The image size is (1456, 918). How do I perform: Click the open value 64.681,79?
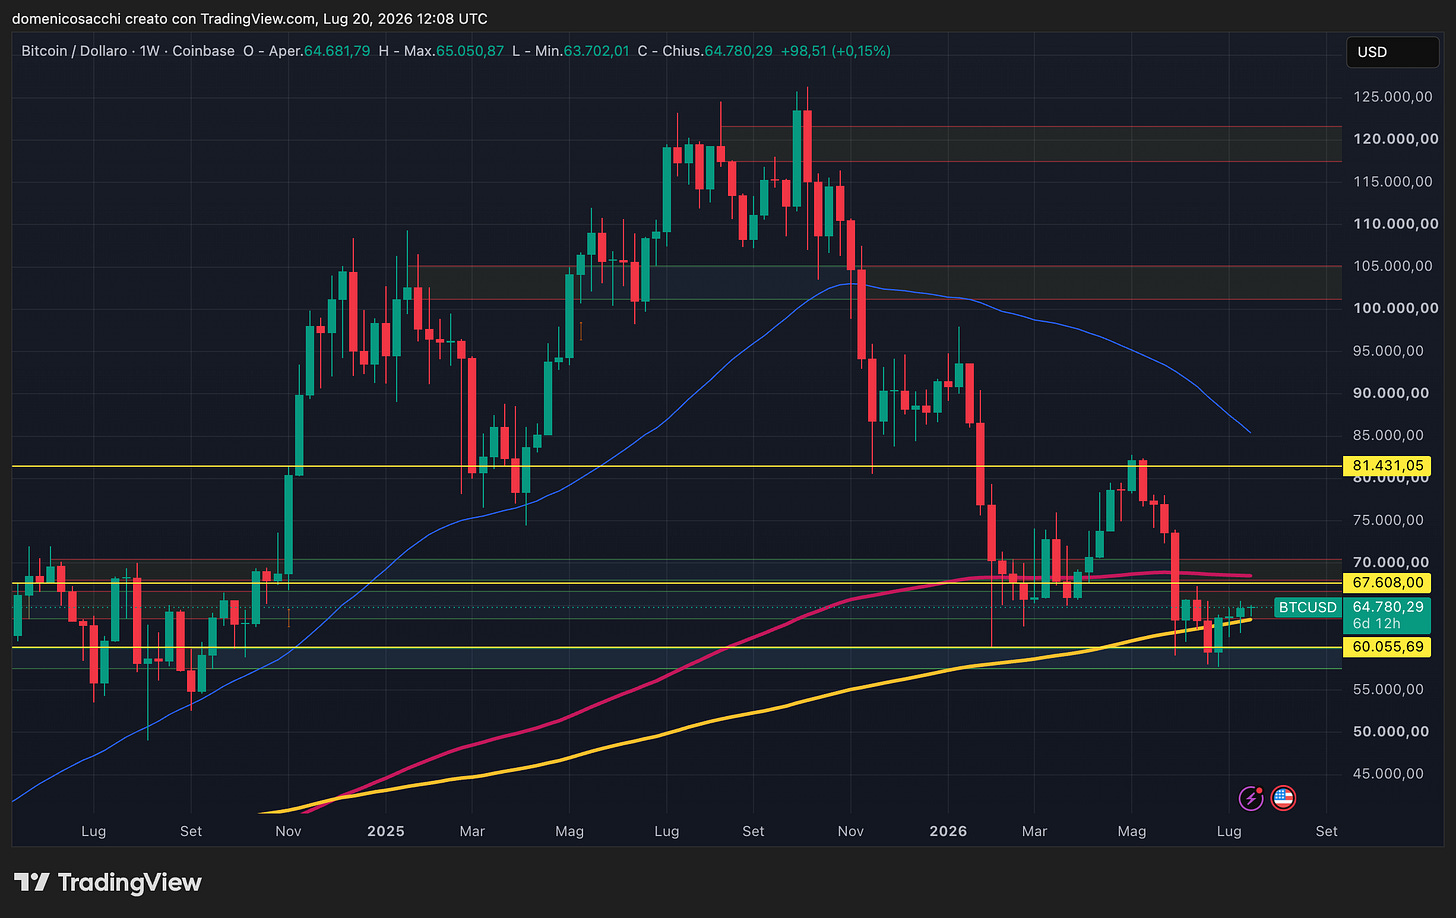click(x=337, y=51)
